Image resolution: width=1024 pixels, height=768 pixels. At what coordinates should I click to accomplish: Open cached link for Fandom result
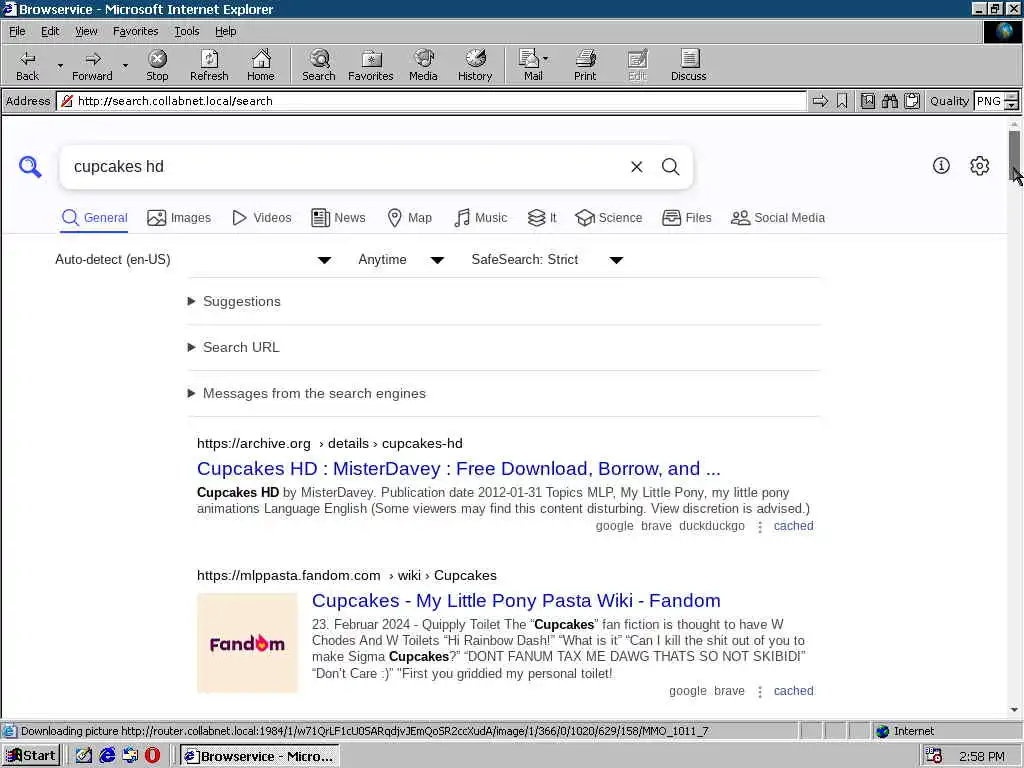point(793,691)
